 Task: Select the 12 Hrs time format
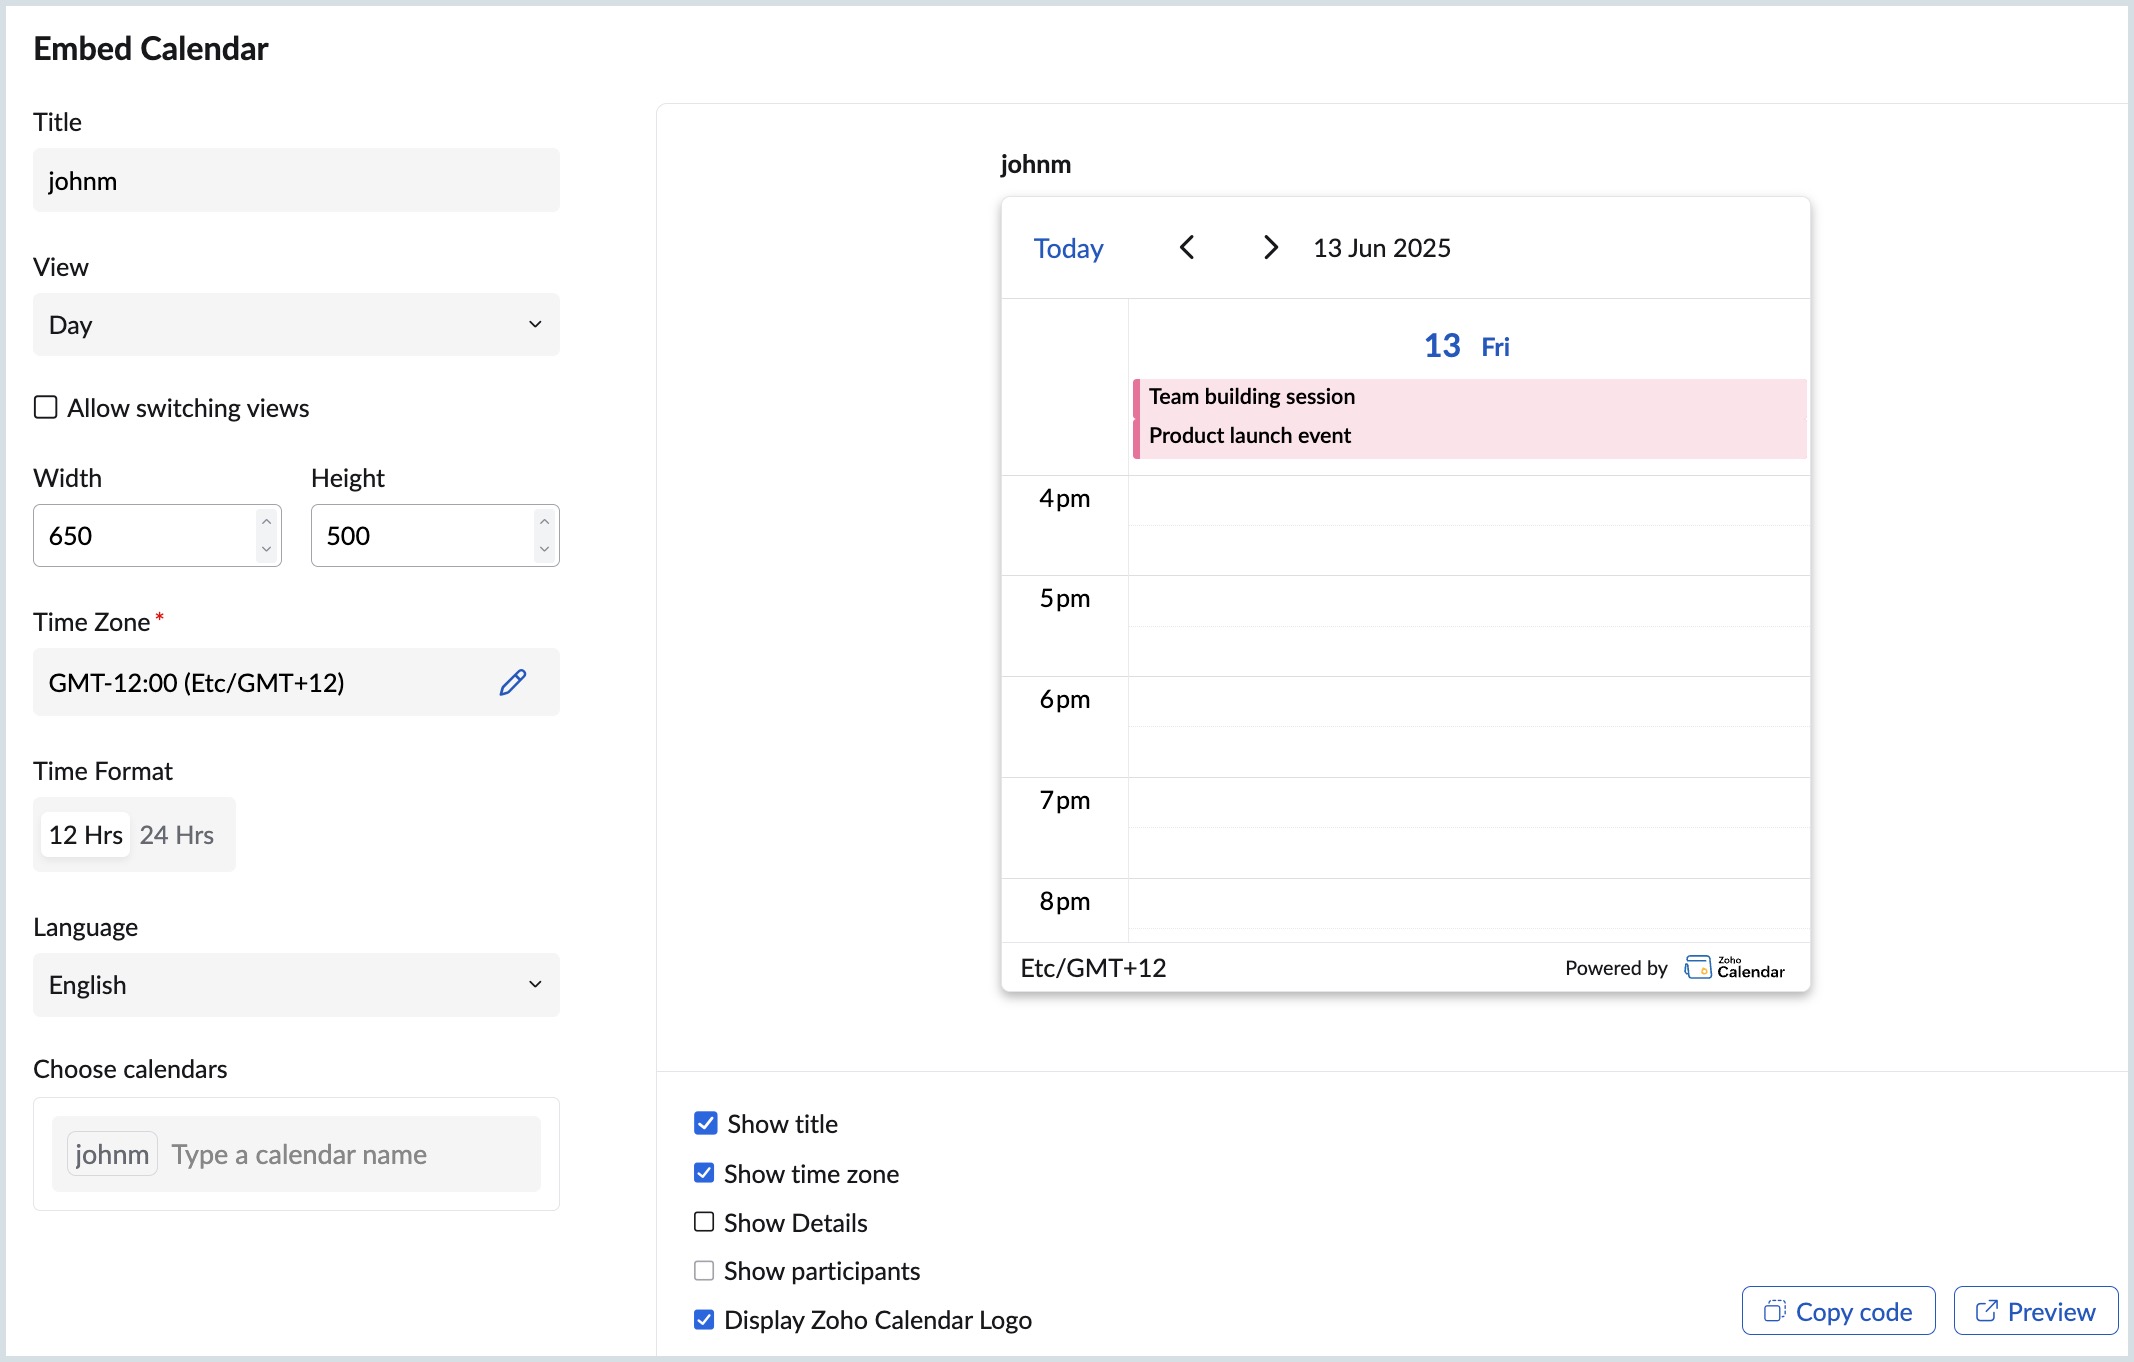pyautogui.click(x=86, y=834)
